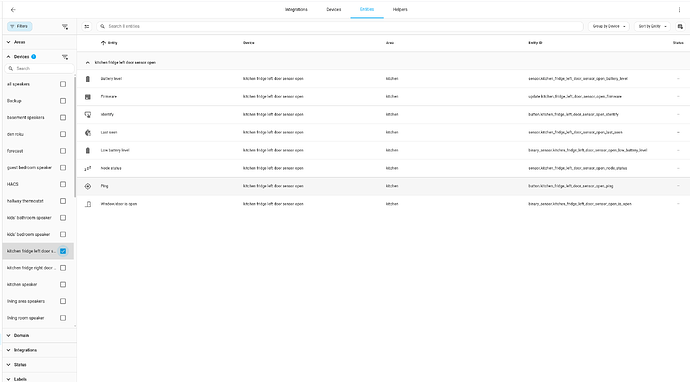
Task: Expand the Area filter section
Action: pos(38,42)
